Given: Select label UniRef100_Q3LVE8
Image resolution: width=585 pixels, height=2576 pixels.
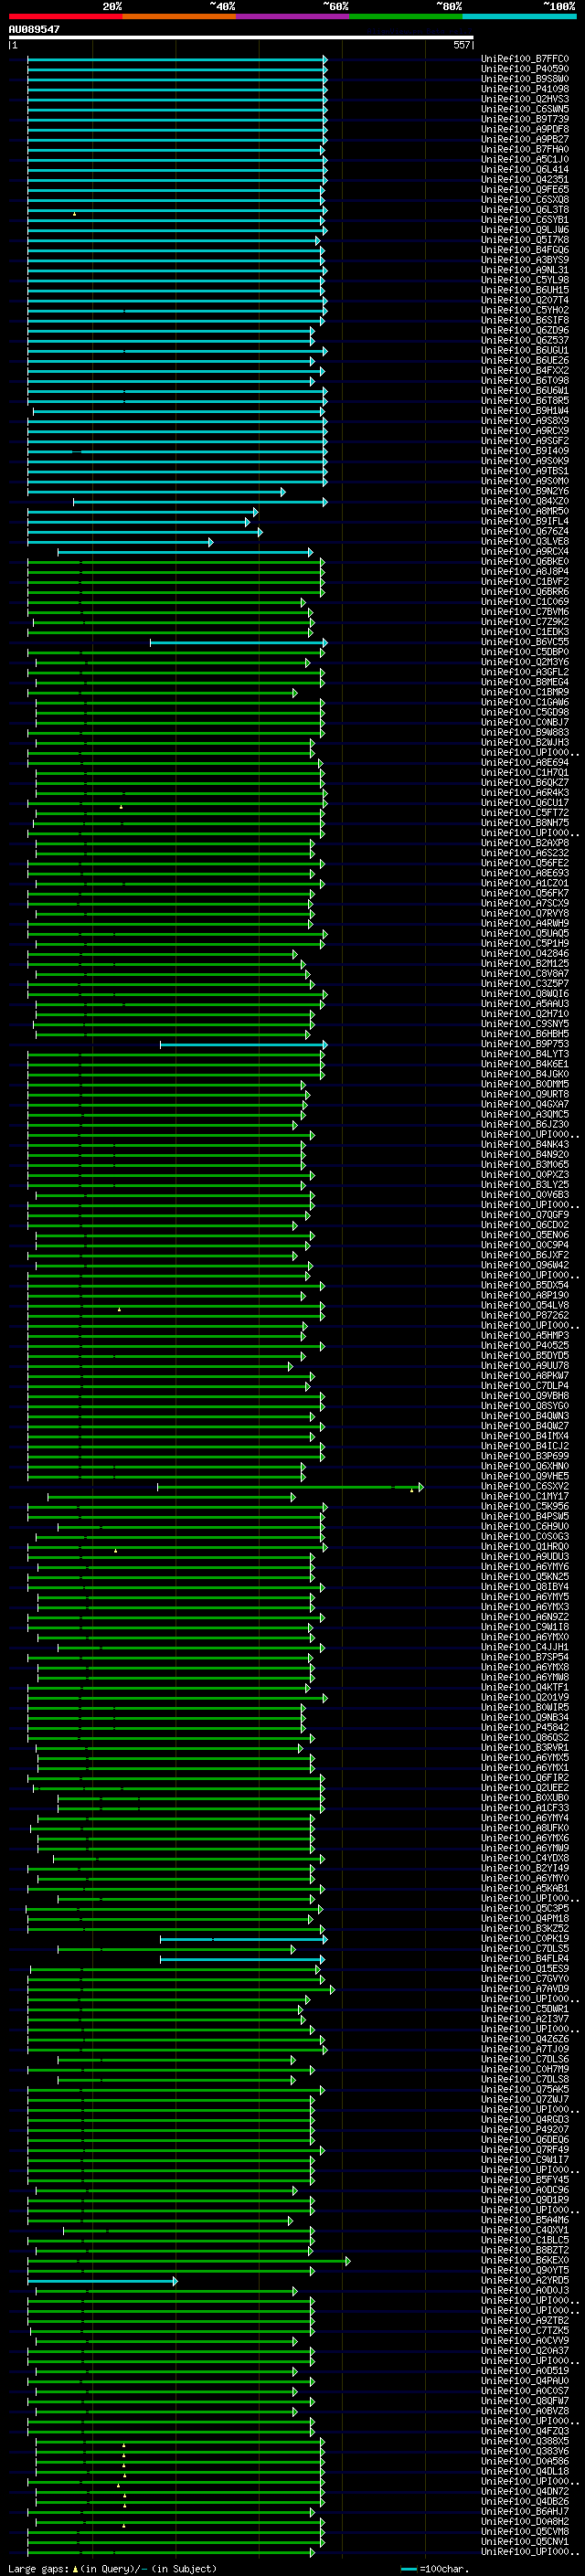Looking at the screenshot, I should tap(525, 542).
